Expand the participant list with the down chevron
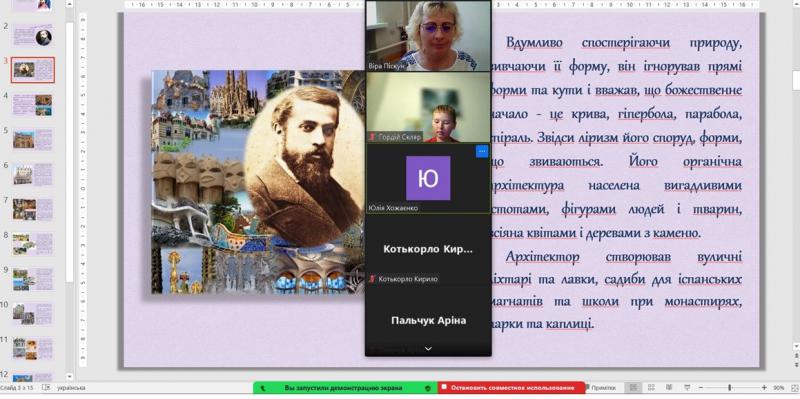Screen dimensions: 800x399 tap(428, 348)
